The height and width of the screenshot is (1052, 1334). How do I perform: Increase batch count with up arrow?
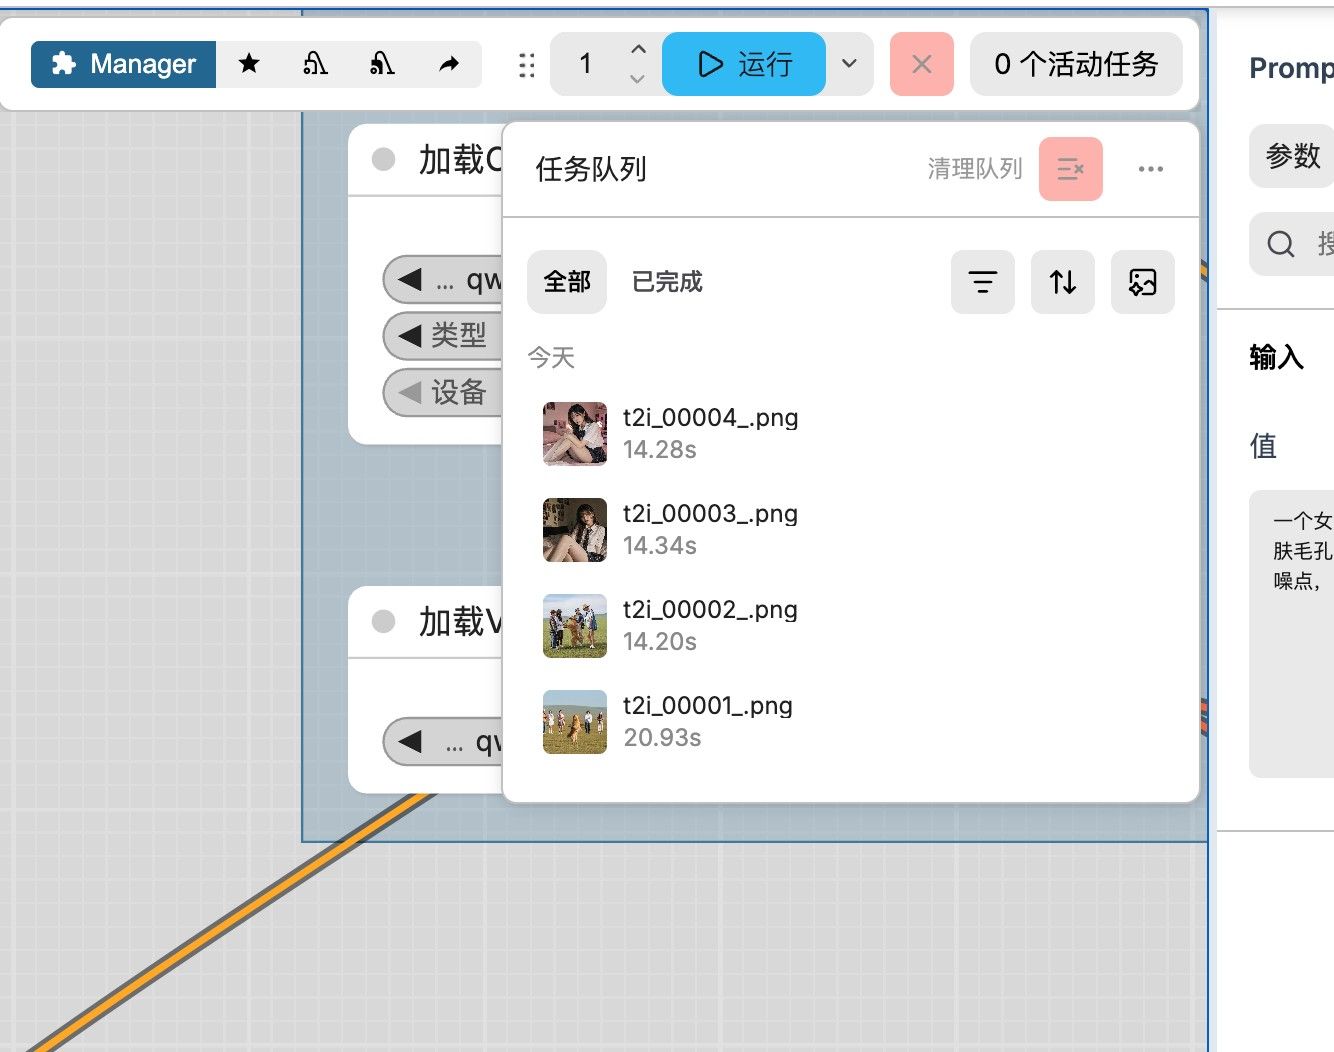pos(638,49)
